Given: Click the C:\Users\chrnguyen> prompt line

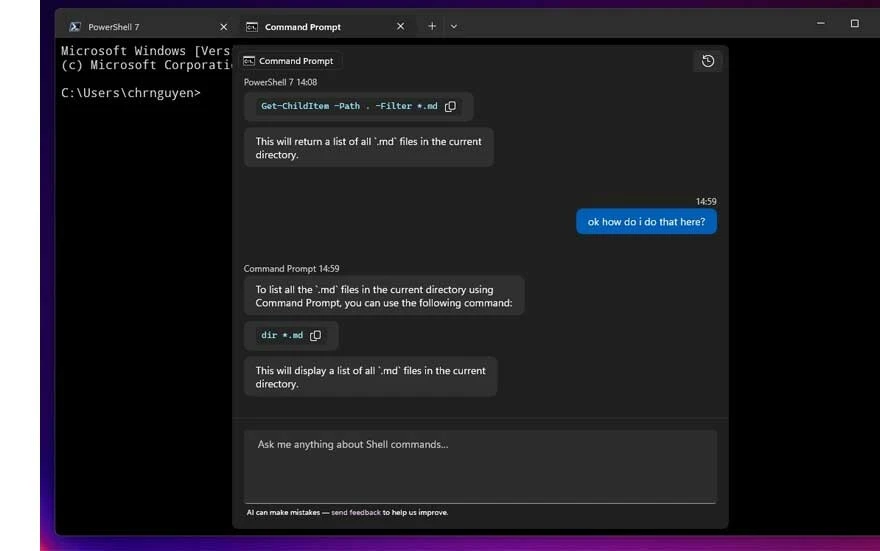Looking at the screenshot, I should (131, 93).
